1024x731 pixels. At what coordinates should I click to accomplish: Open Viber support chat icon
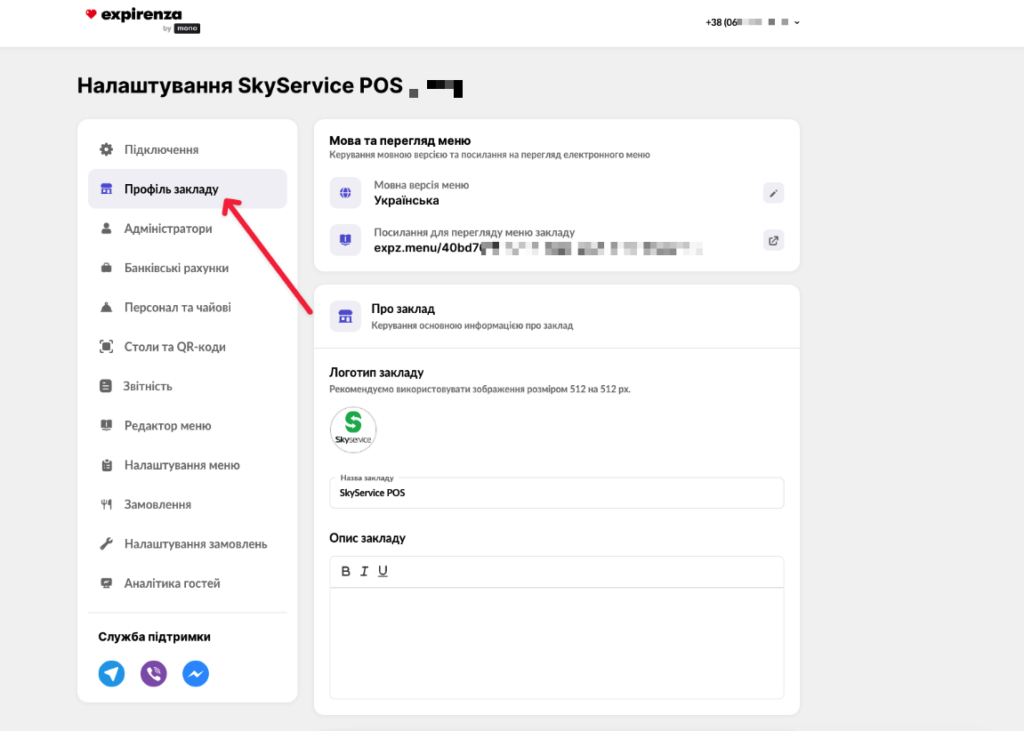click(x=154, y=674)
